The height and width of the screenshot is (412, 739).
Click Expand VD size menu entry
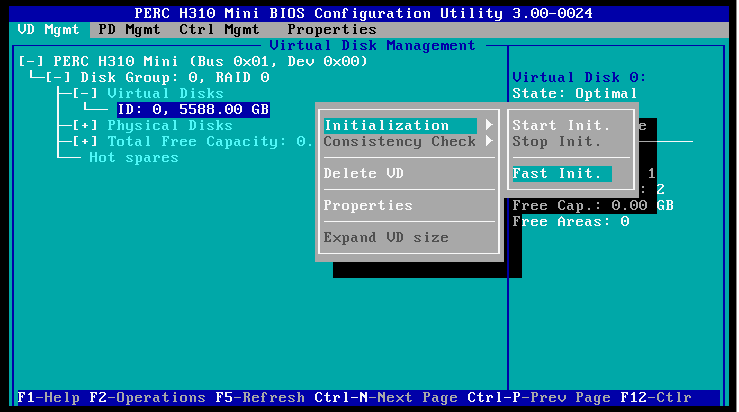click(385, 238)
